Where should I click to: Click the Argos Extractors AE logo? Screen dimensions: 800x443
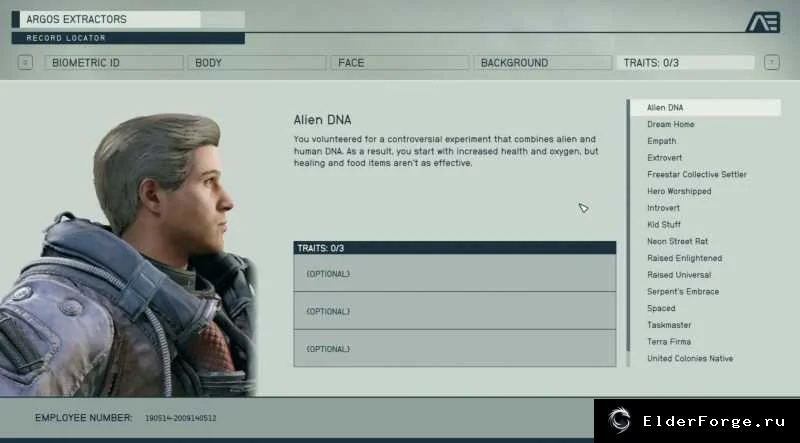(x=763, y=22)
